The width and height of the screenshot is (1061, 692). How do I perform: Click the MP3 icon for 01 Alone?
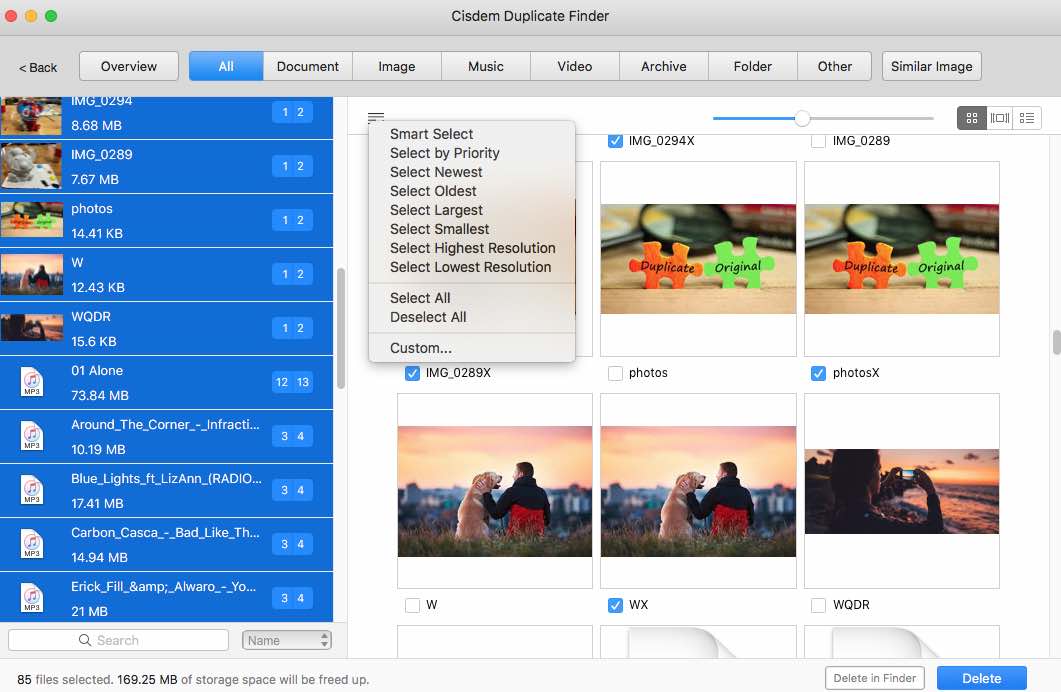tap(32, 382)
